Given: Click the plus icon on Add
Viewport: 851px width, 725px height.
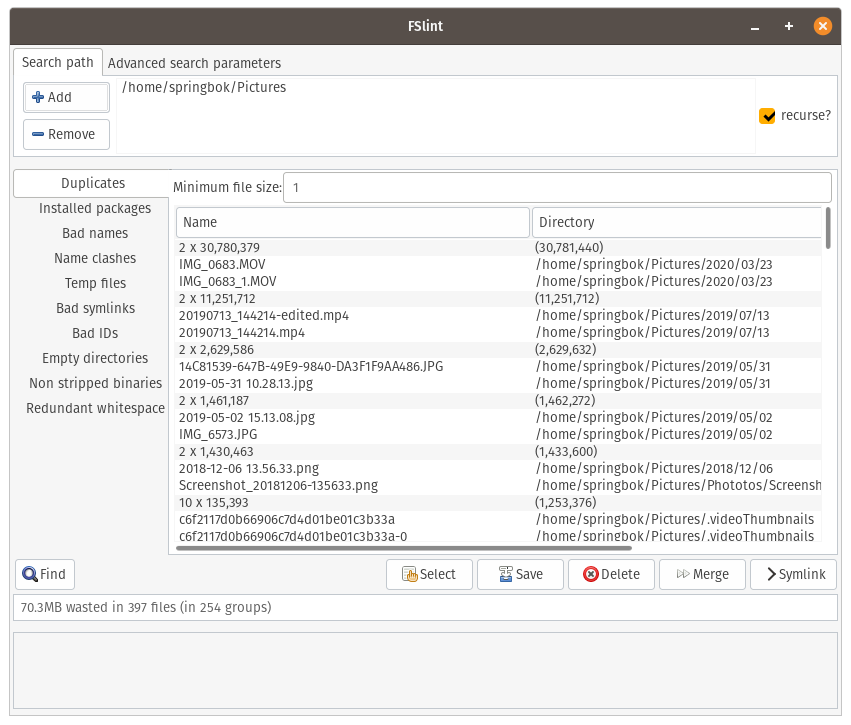Looking at the screenshot, I should (38, 97).
